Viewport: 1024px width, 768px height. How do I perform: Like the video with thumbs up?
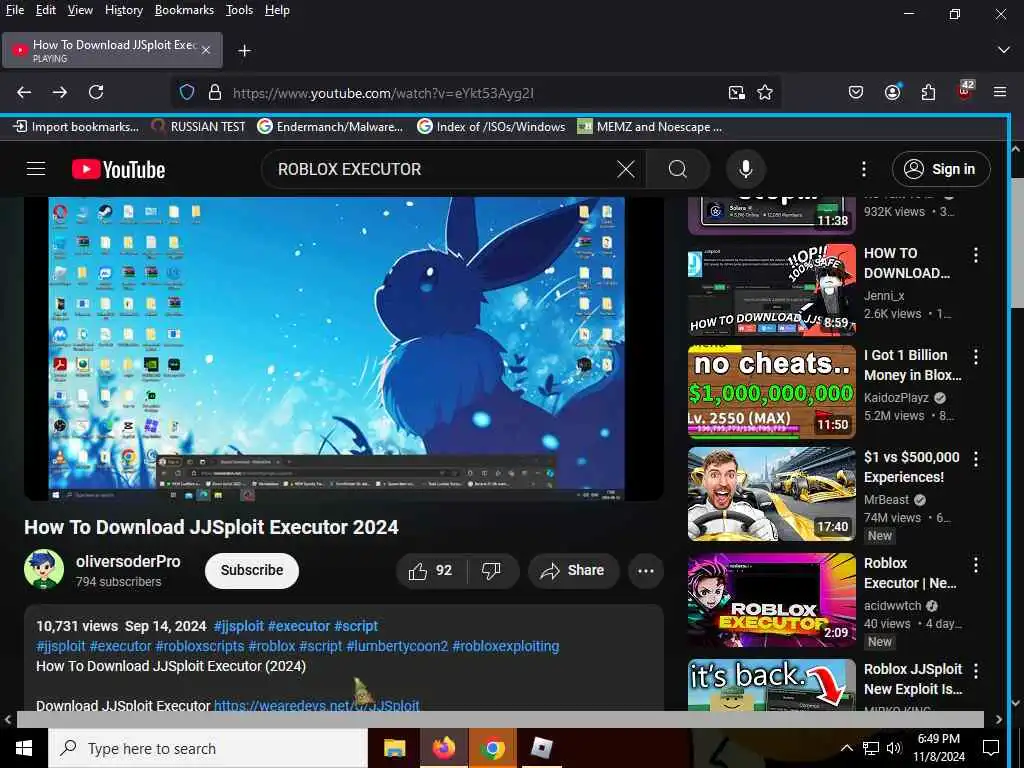click(431, 571)
